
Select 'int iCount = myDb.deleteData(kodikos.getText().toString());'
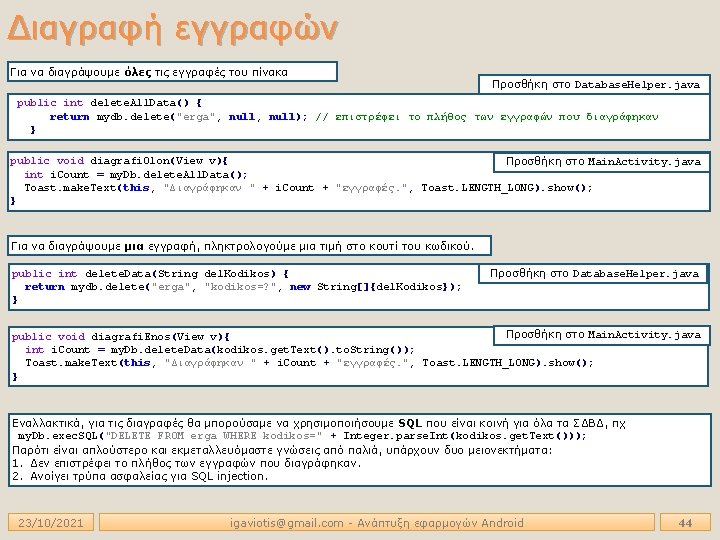pyautogui.click(x=220, y=350)
